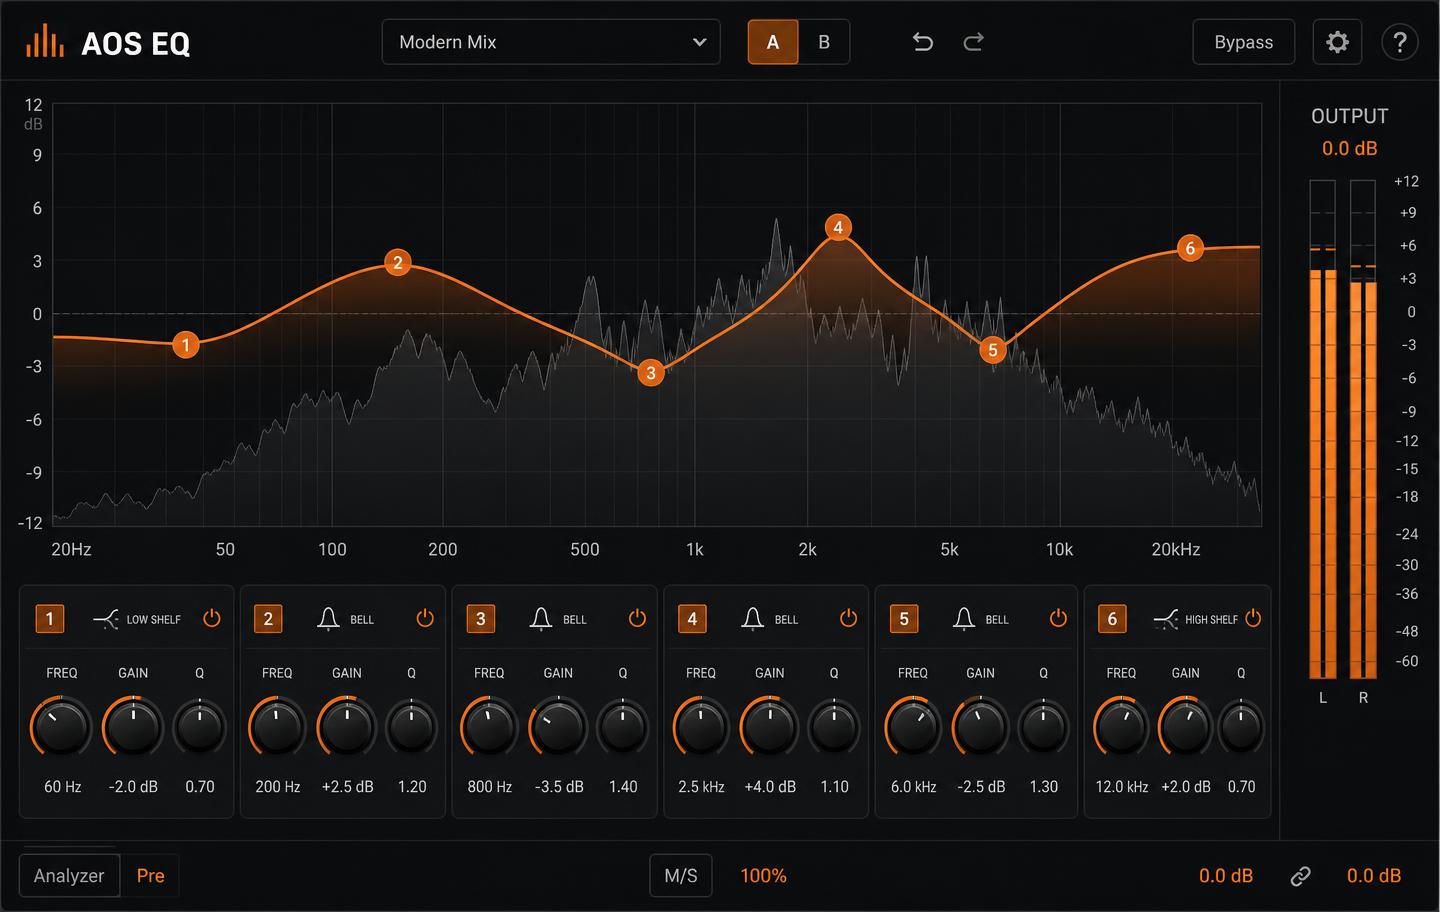Toggle band 3 power button
The width and height of the screenshot is (1440, 912).
(637, 618)
